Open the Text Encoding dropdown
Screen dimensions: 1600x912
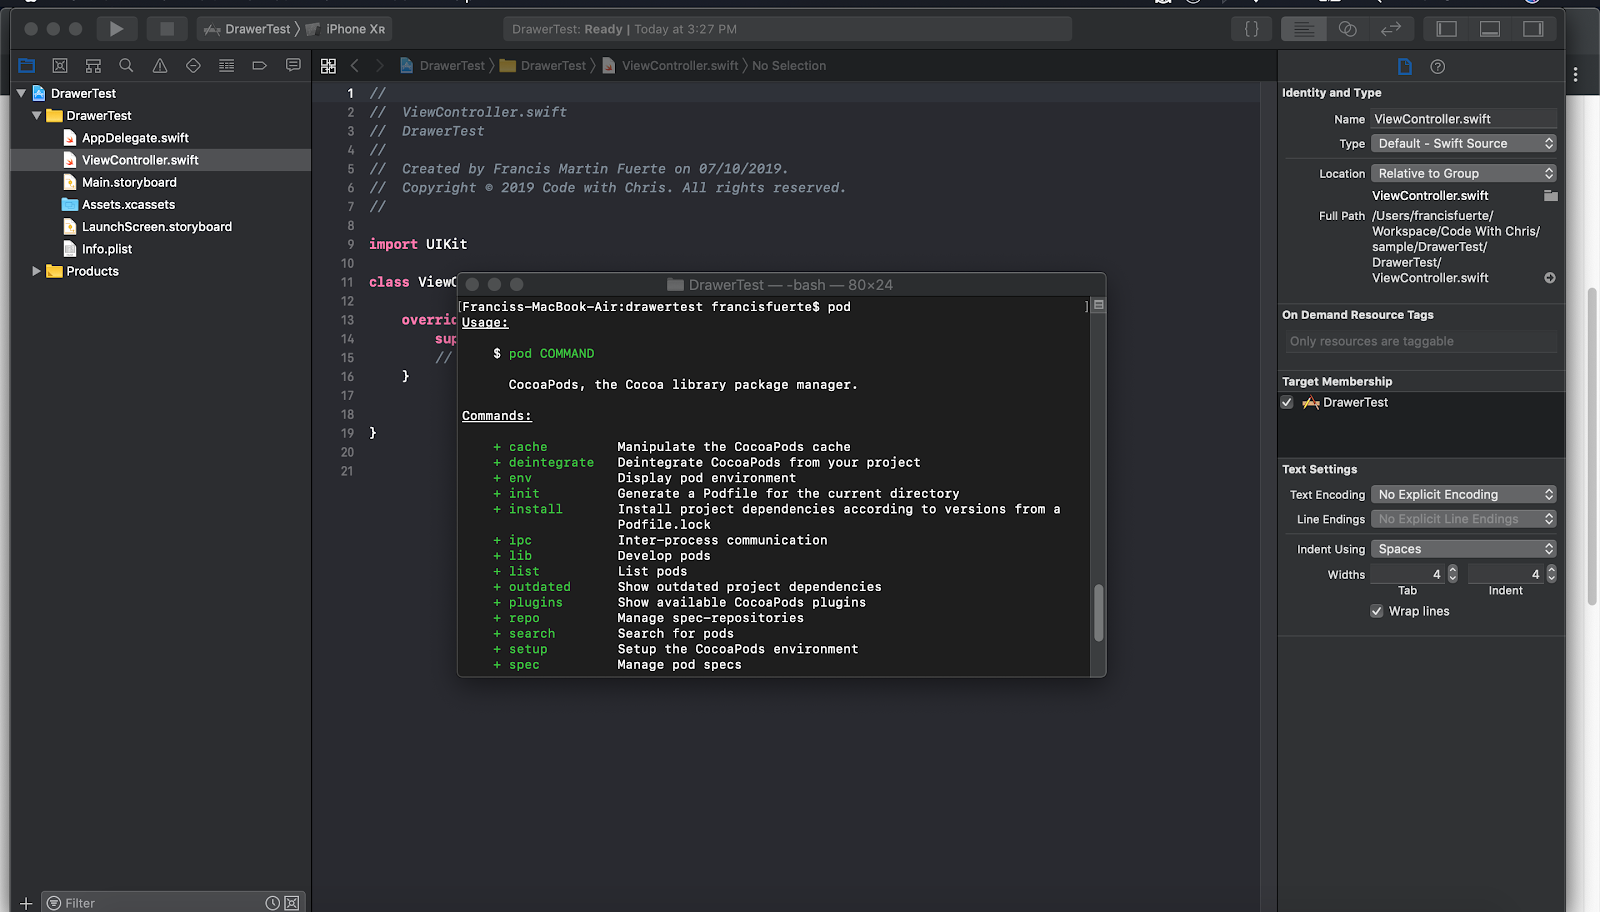pyautogui.click(x=1463, y=495)
